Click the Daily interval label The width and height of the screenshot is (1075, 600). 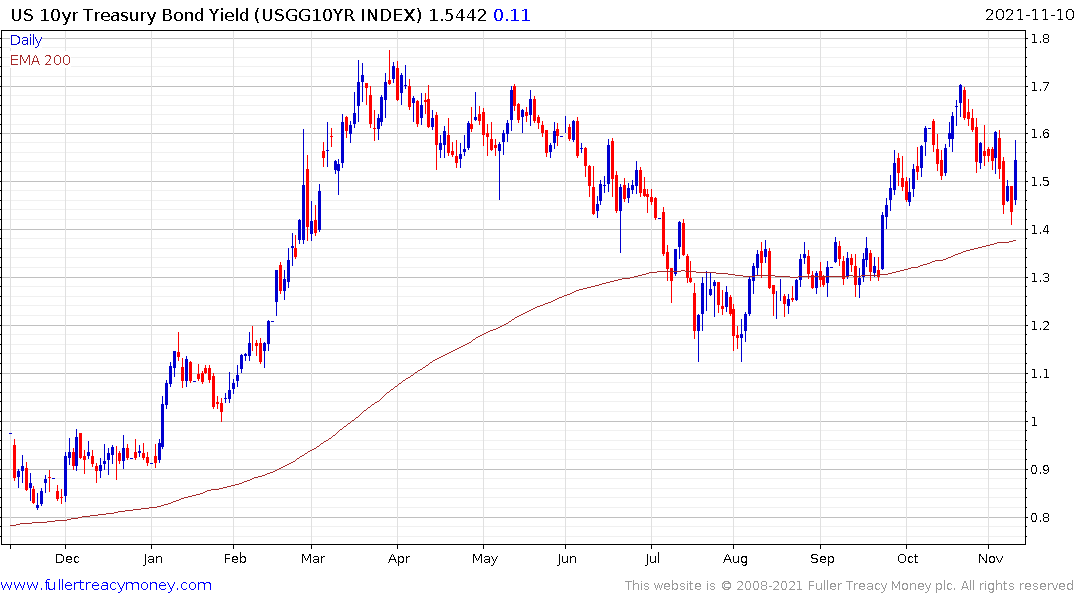coord(26,40)
